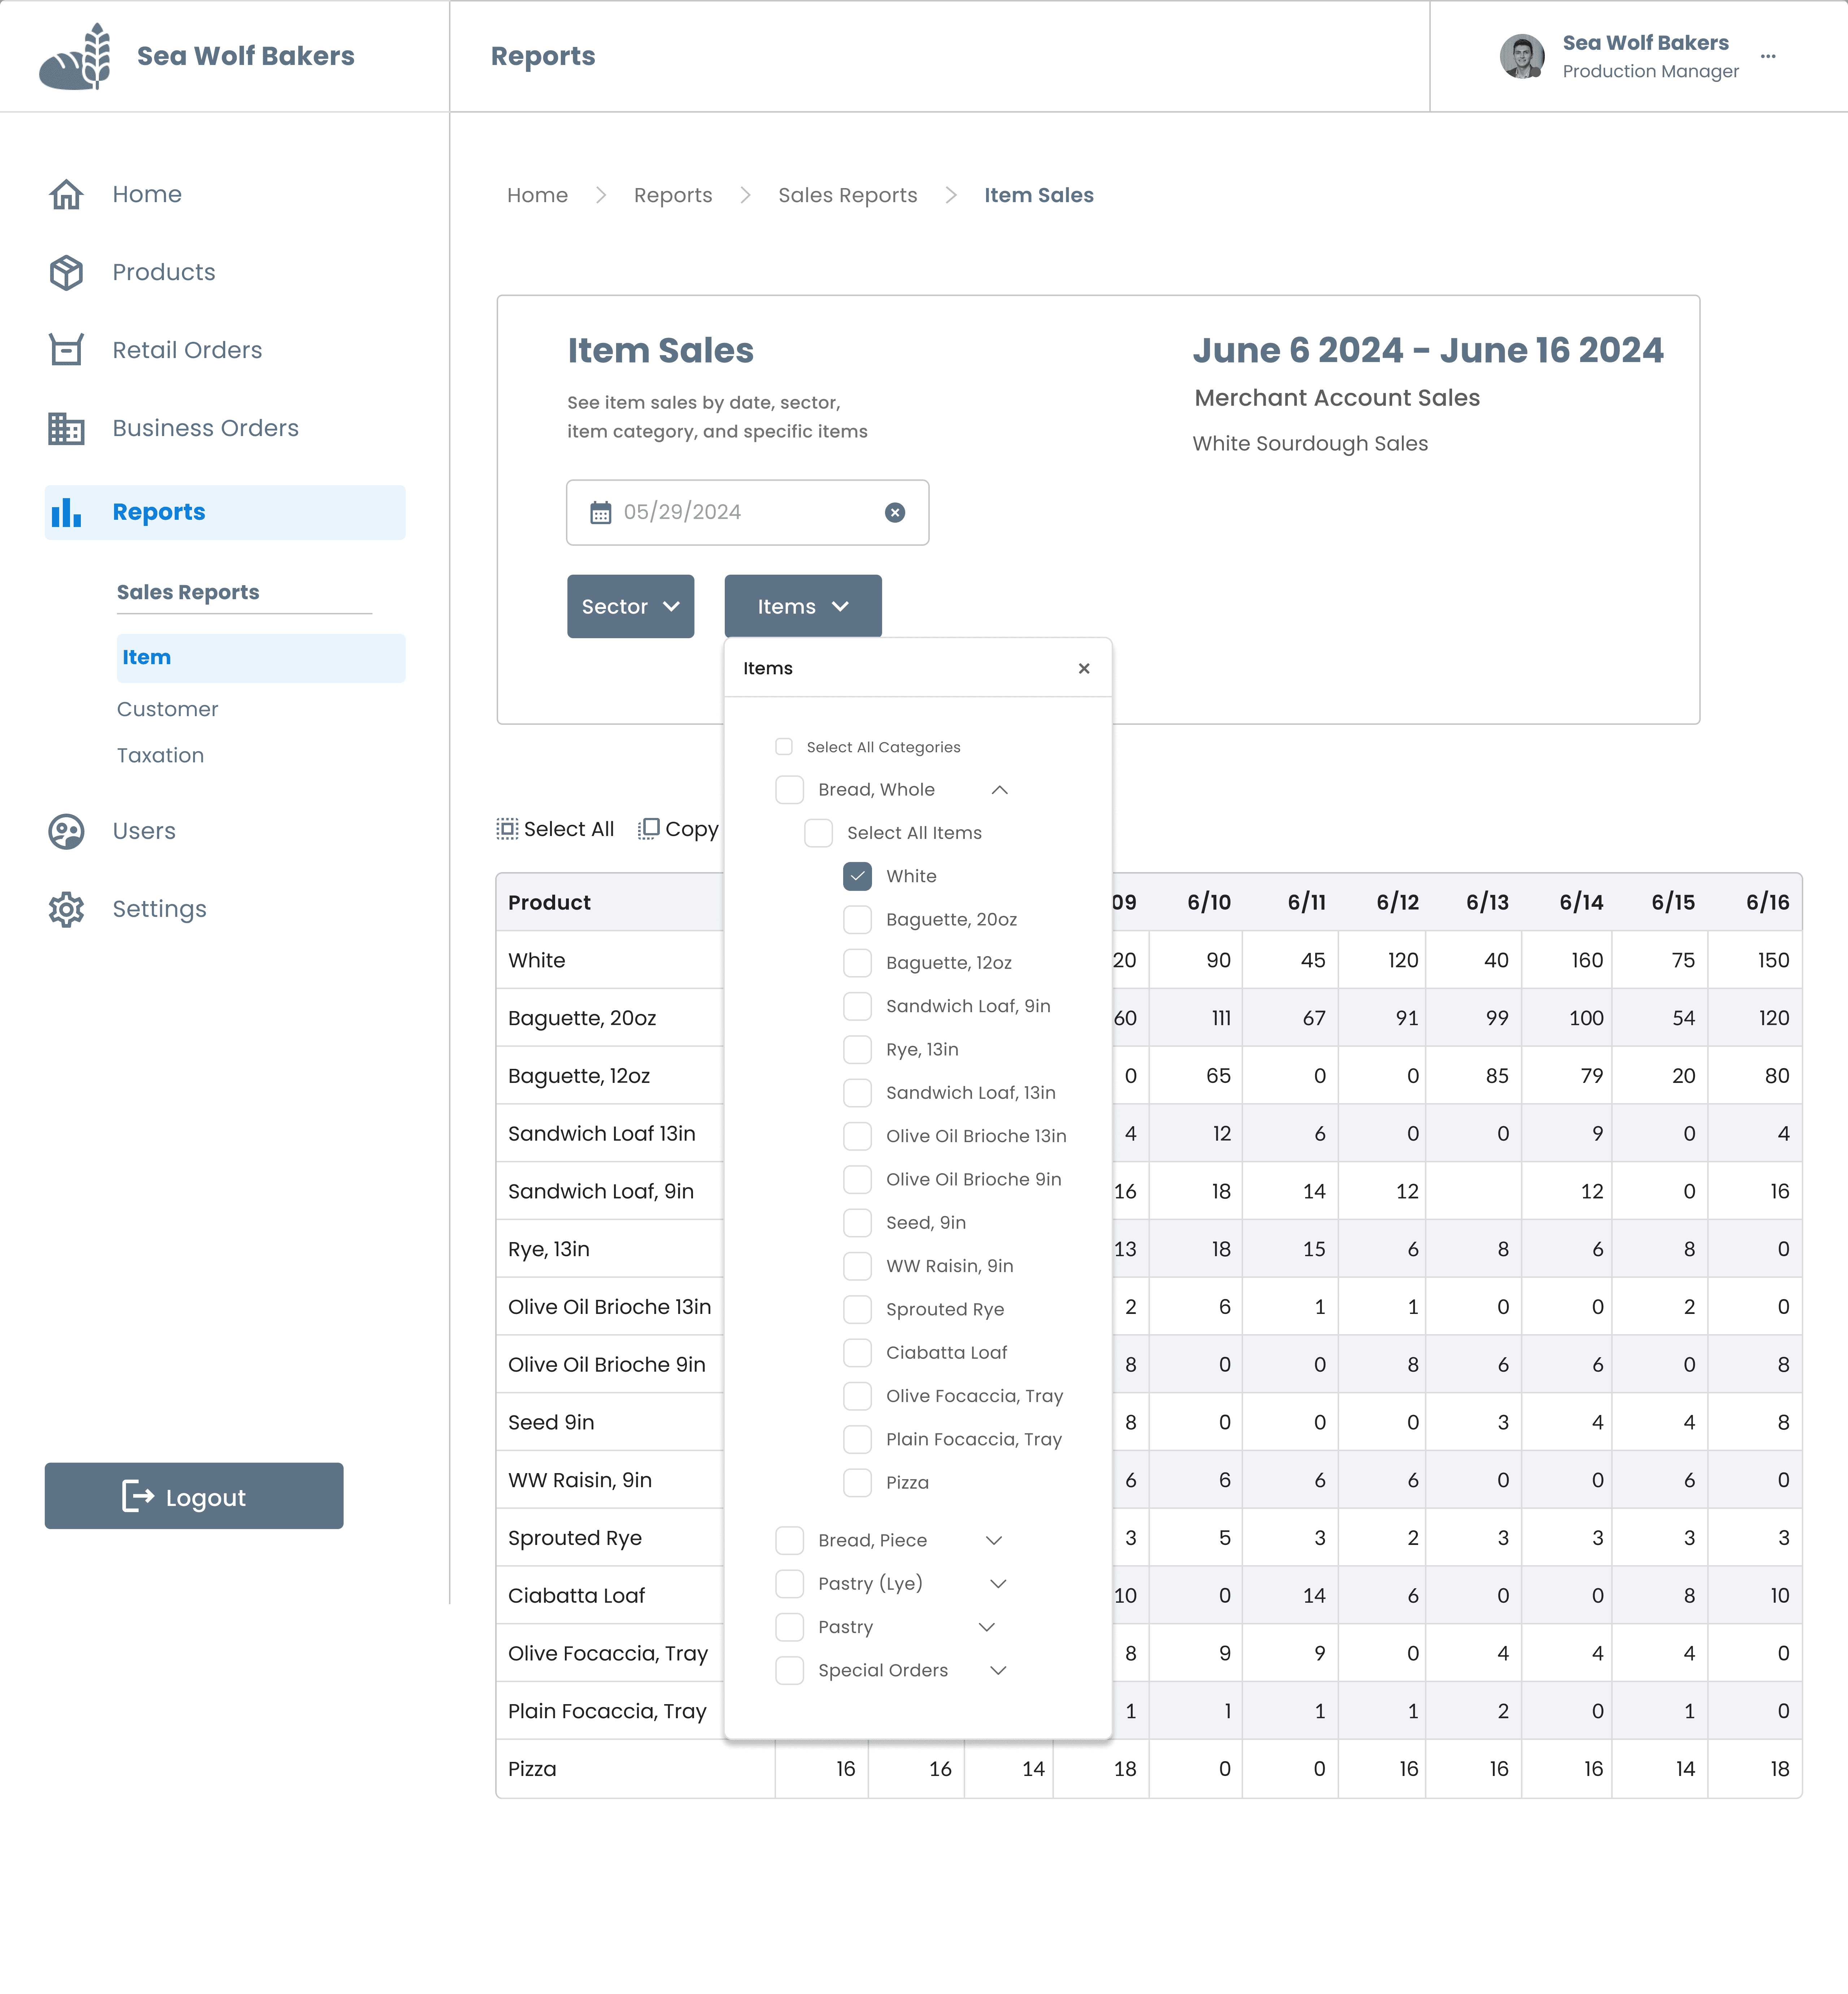Clear the date field with the X icon
The image size is (1848, 1994).
[x=895, y=513]
